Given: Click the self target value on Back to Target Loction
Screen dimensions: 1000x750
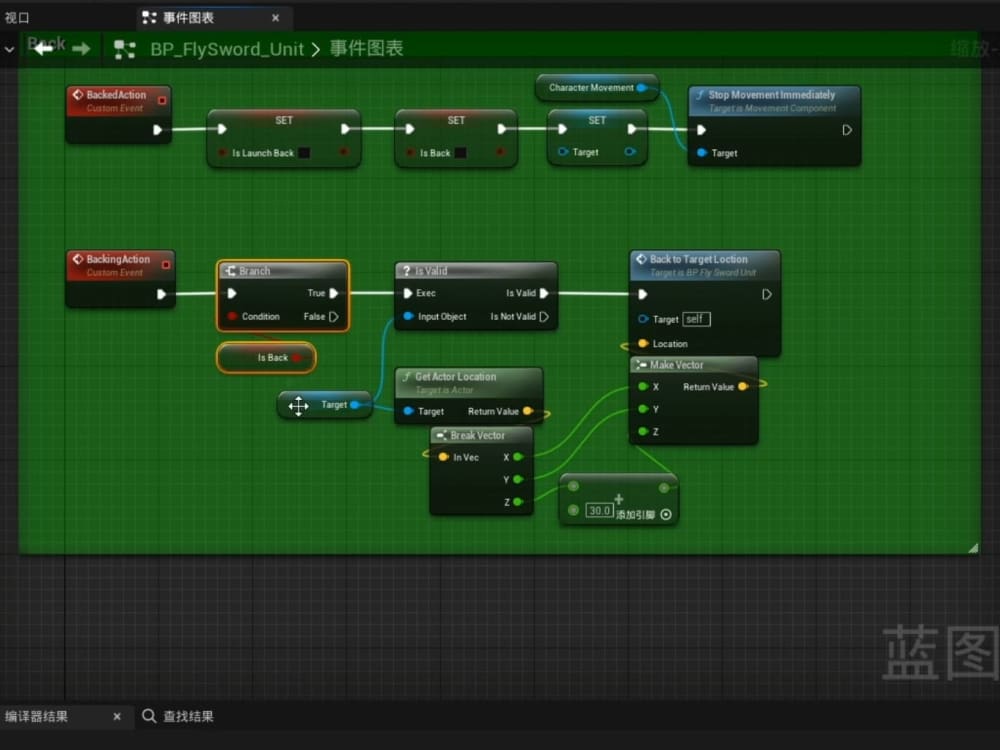Looking at the screenshot, I should tap(695, 319).
